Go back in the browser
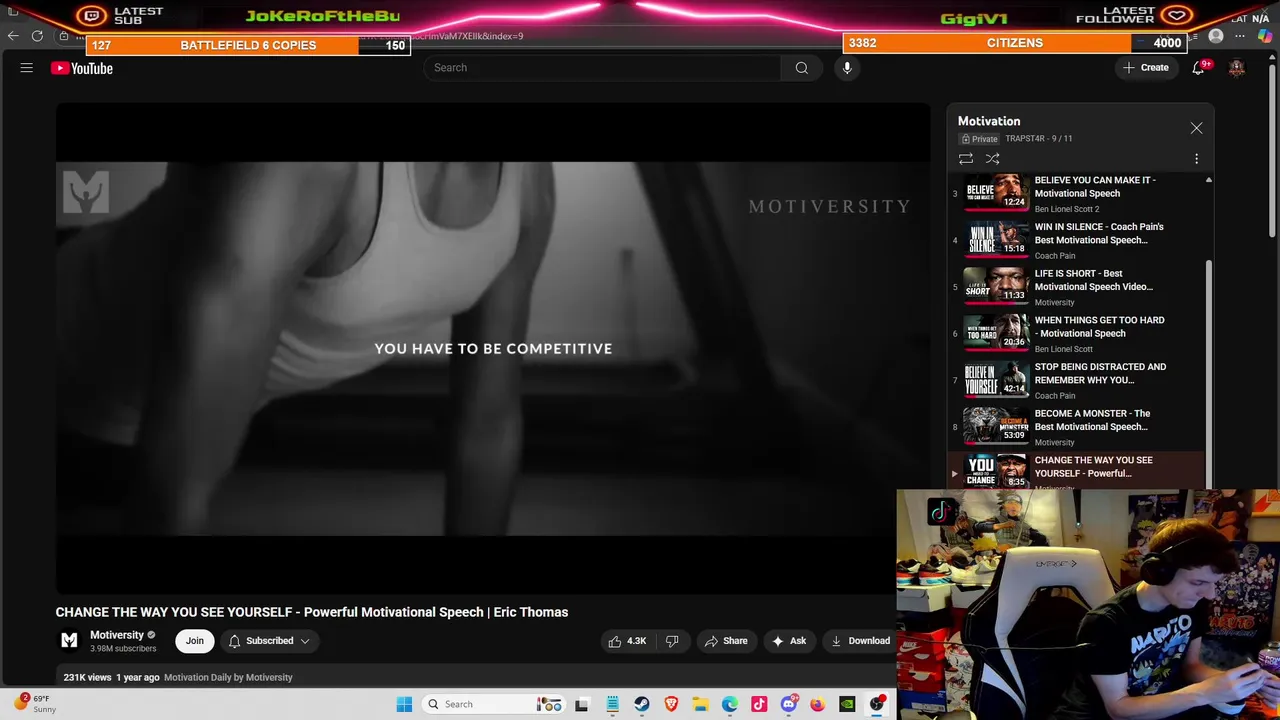This screenshot has width=1280, height=720. click(x=12, y=36)
